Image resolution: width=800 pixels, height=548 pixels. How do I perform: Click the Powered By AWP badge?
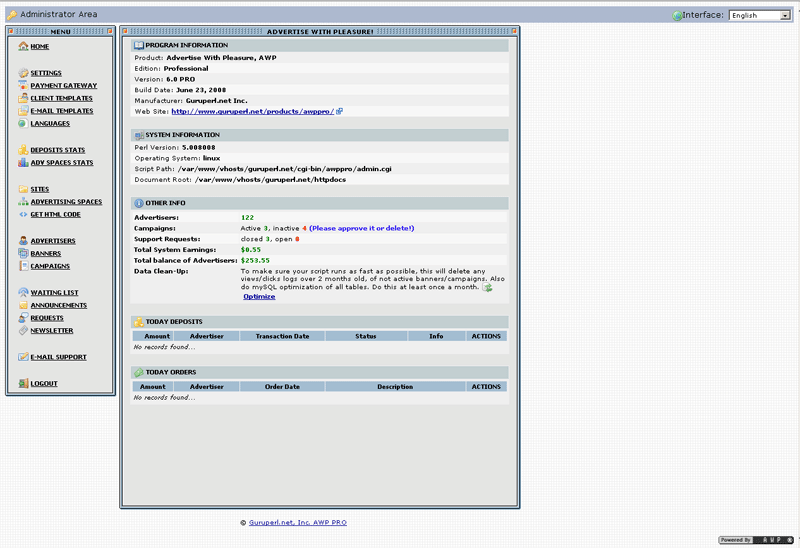click(x=756, y=540)
